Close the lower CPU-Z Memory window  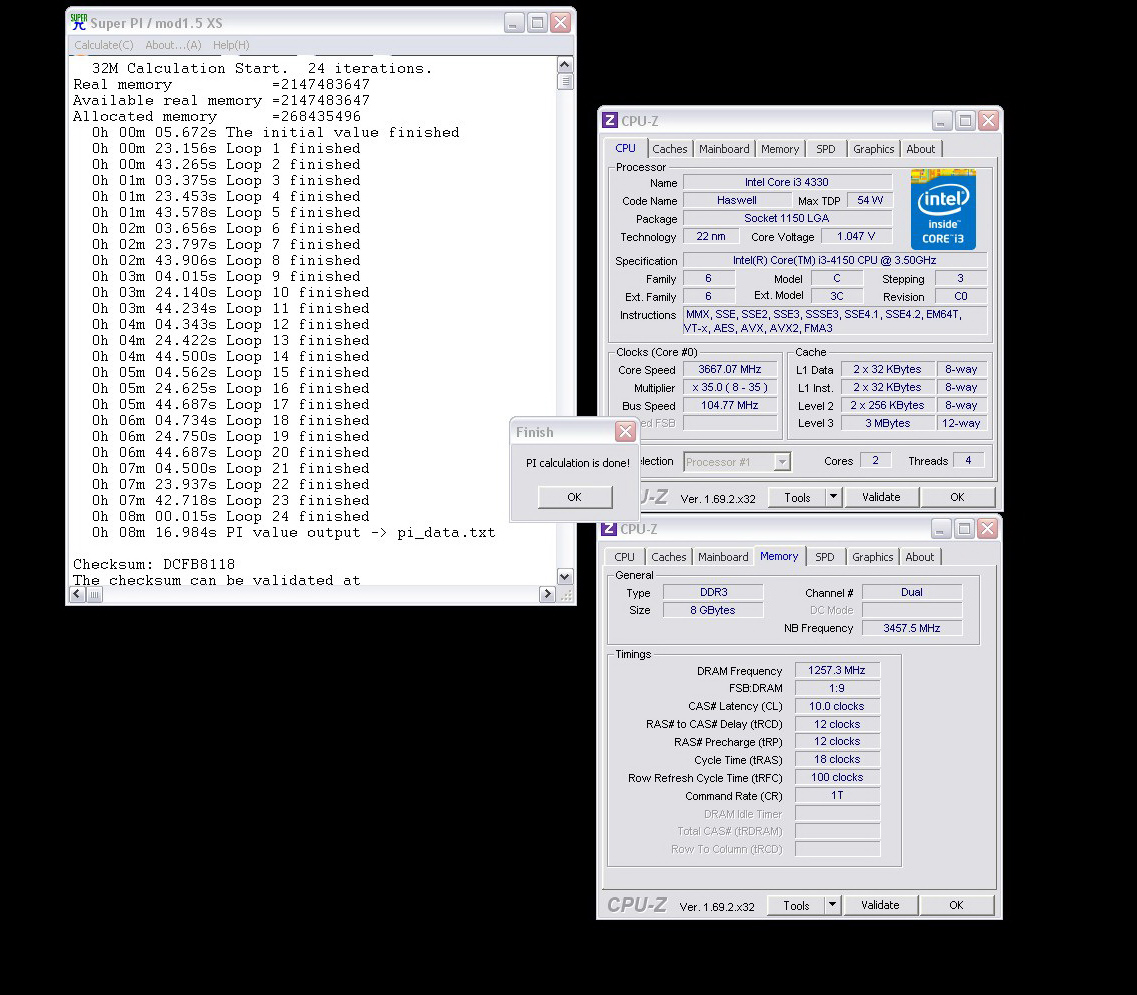[988, 529]
